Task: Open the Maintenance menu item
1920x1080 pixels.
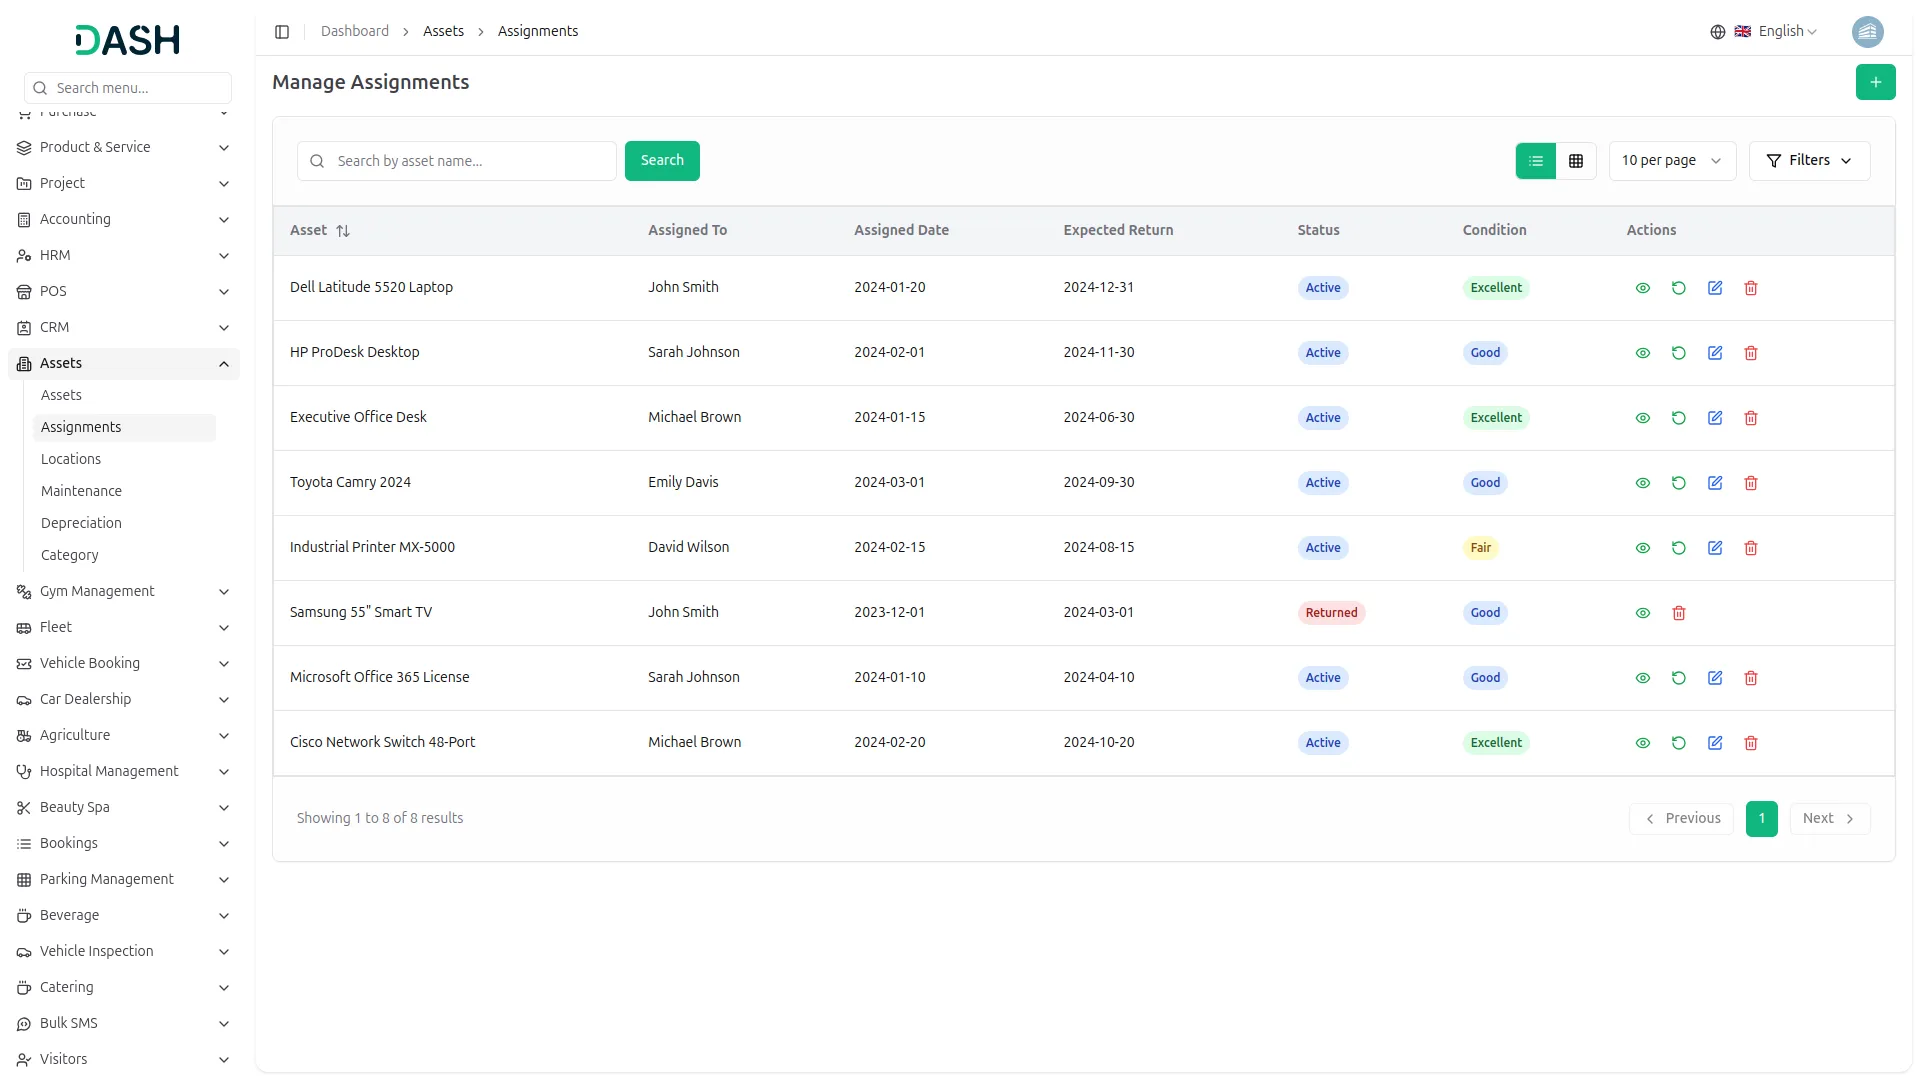Action: 81,491
